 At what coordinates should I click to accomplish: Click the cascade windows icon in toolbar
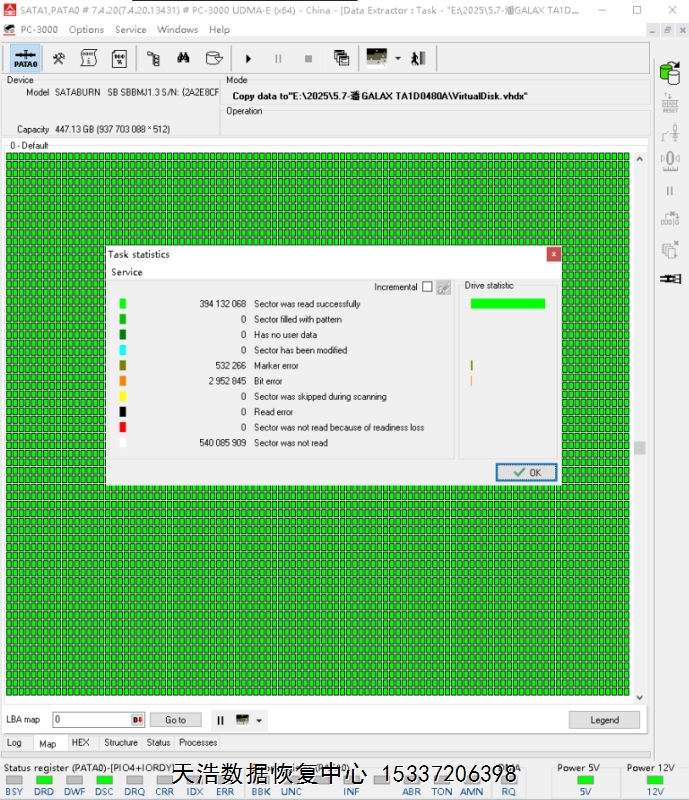pyautogui.click(x=341, y=58)
